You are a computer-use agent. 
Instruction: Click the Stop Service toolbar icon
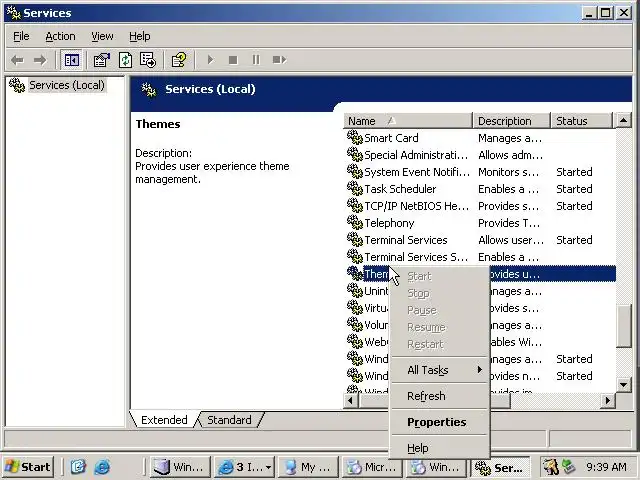pyautogui.click(x=233, y=60)
